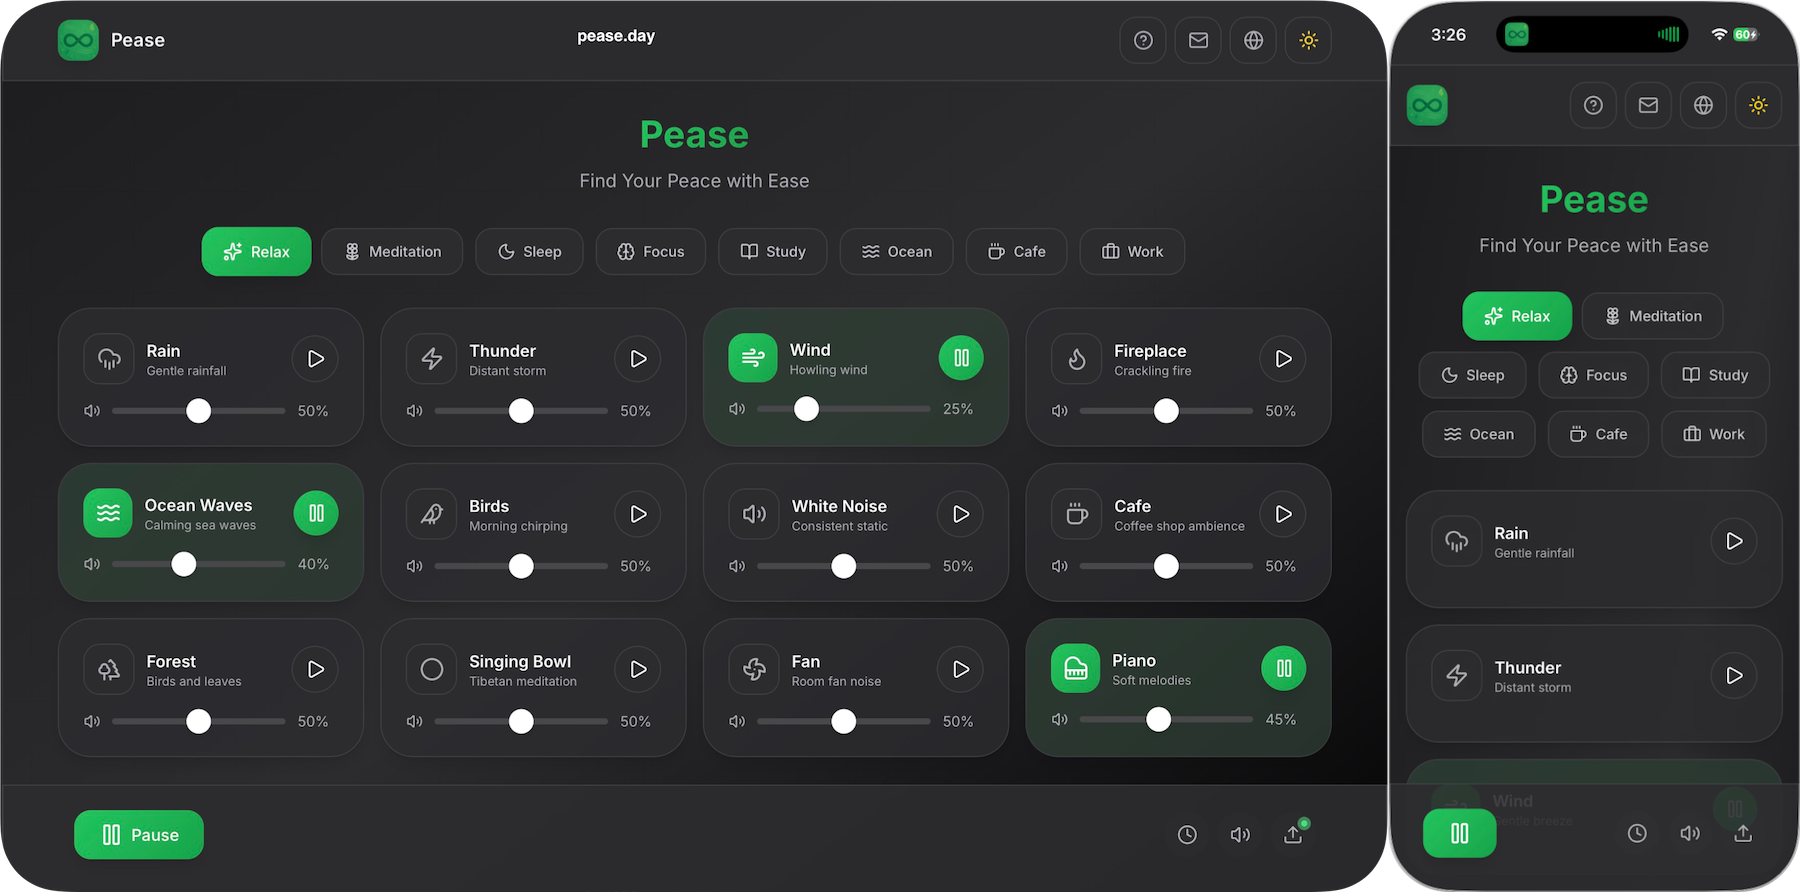Switch to the Sleep tab in phone view
The width and height of the screenshot is (1800, 892).
pos(1472,375)
